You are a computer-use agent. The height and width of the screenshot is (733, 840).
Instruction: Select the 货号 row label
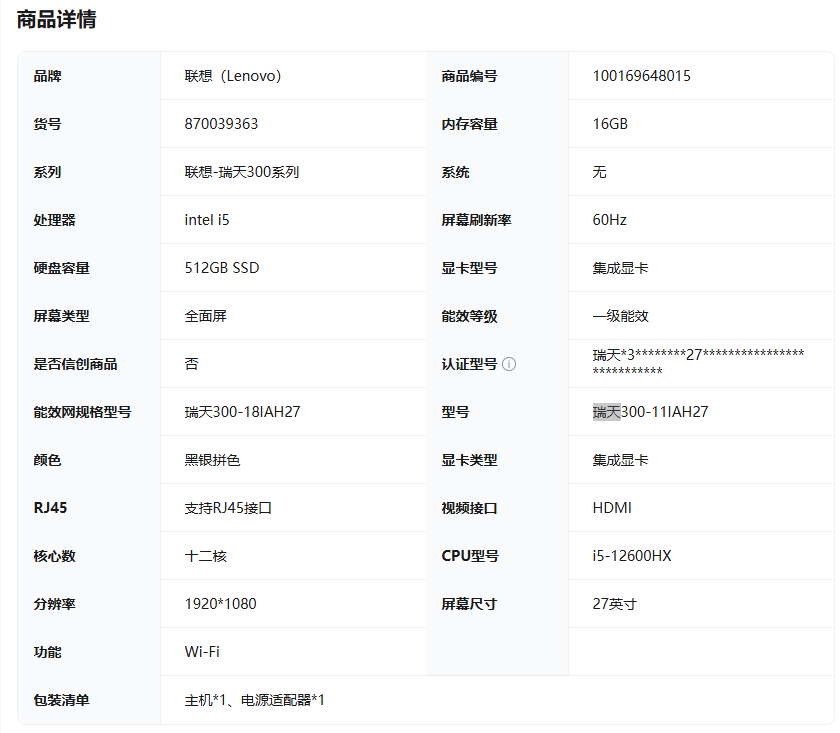tap(47, 124)
